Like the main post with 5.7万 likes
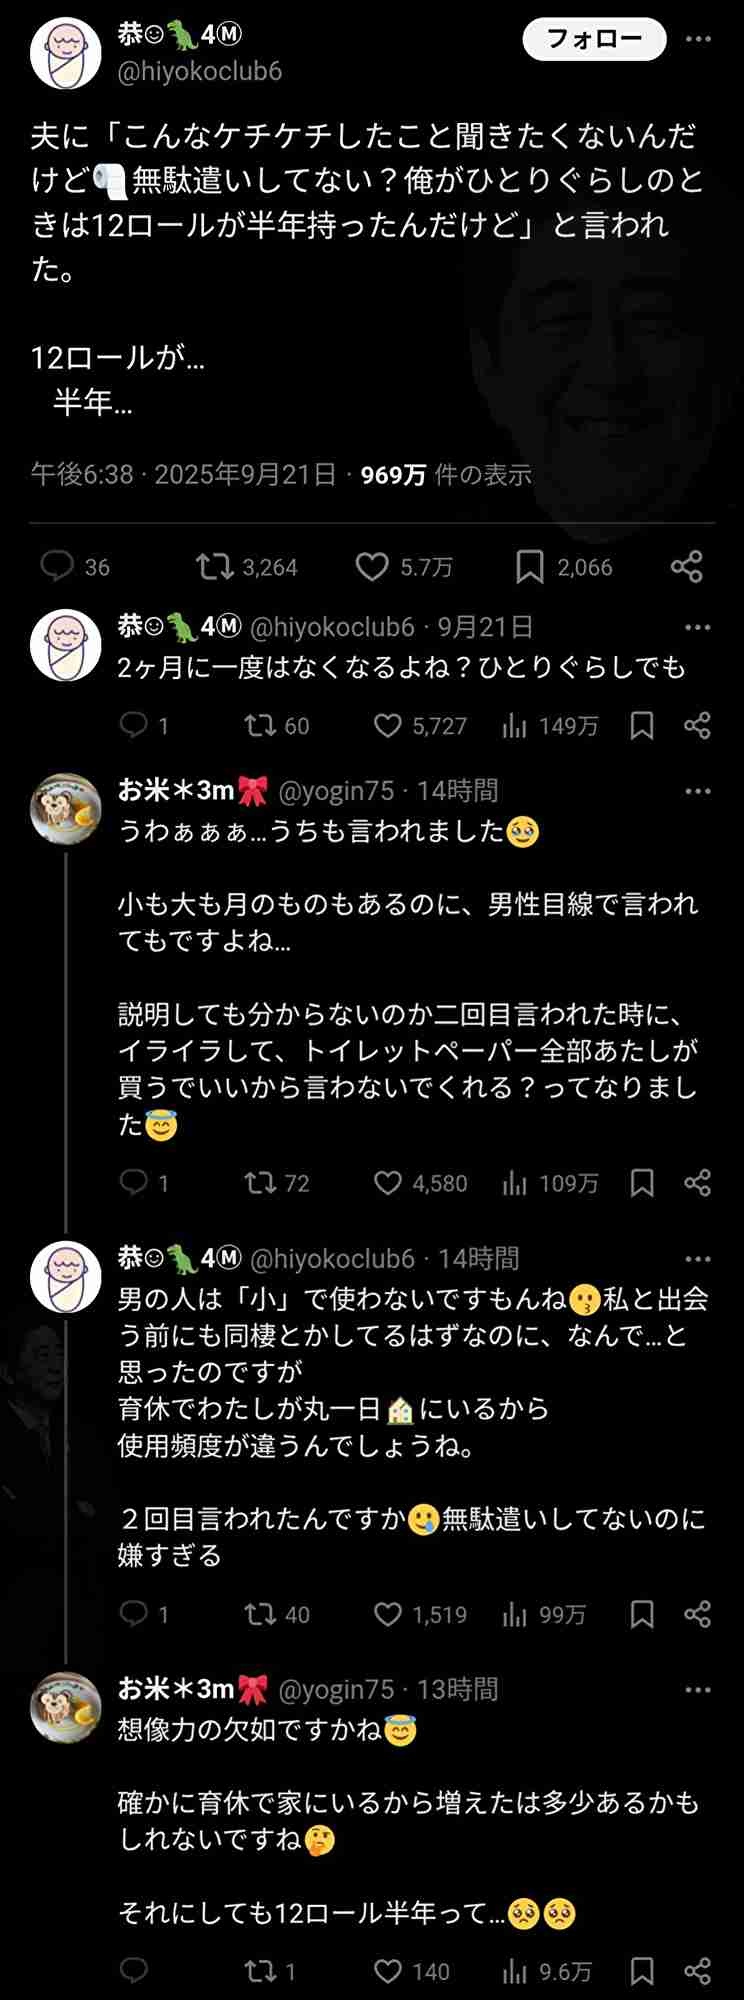This screenshot has width=744, height=2000. [x=372, y=567]
